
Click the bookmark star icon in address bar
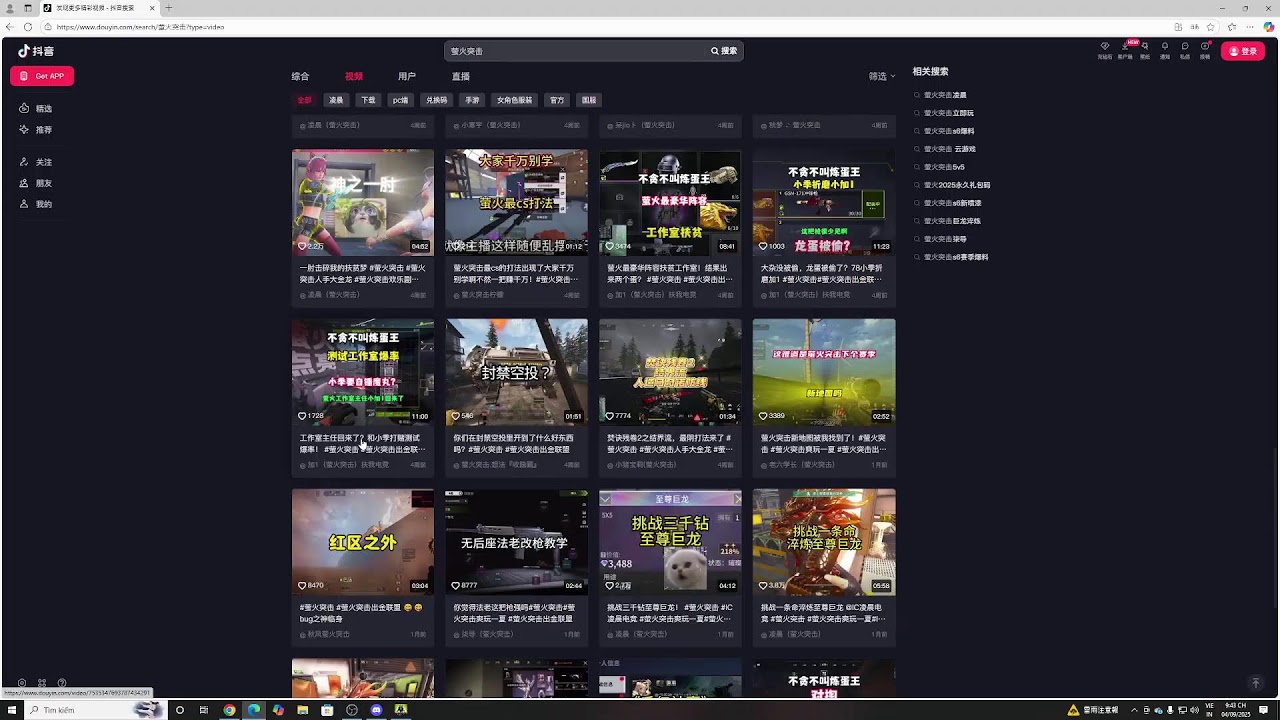tap(1210, 27)
